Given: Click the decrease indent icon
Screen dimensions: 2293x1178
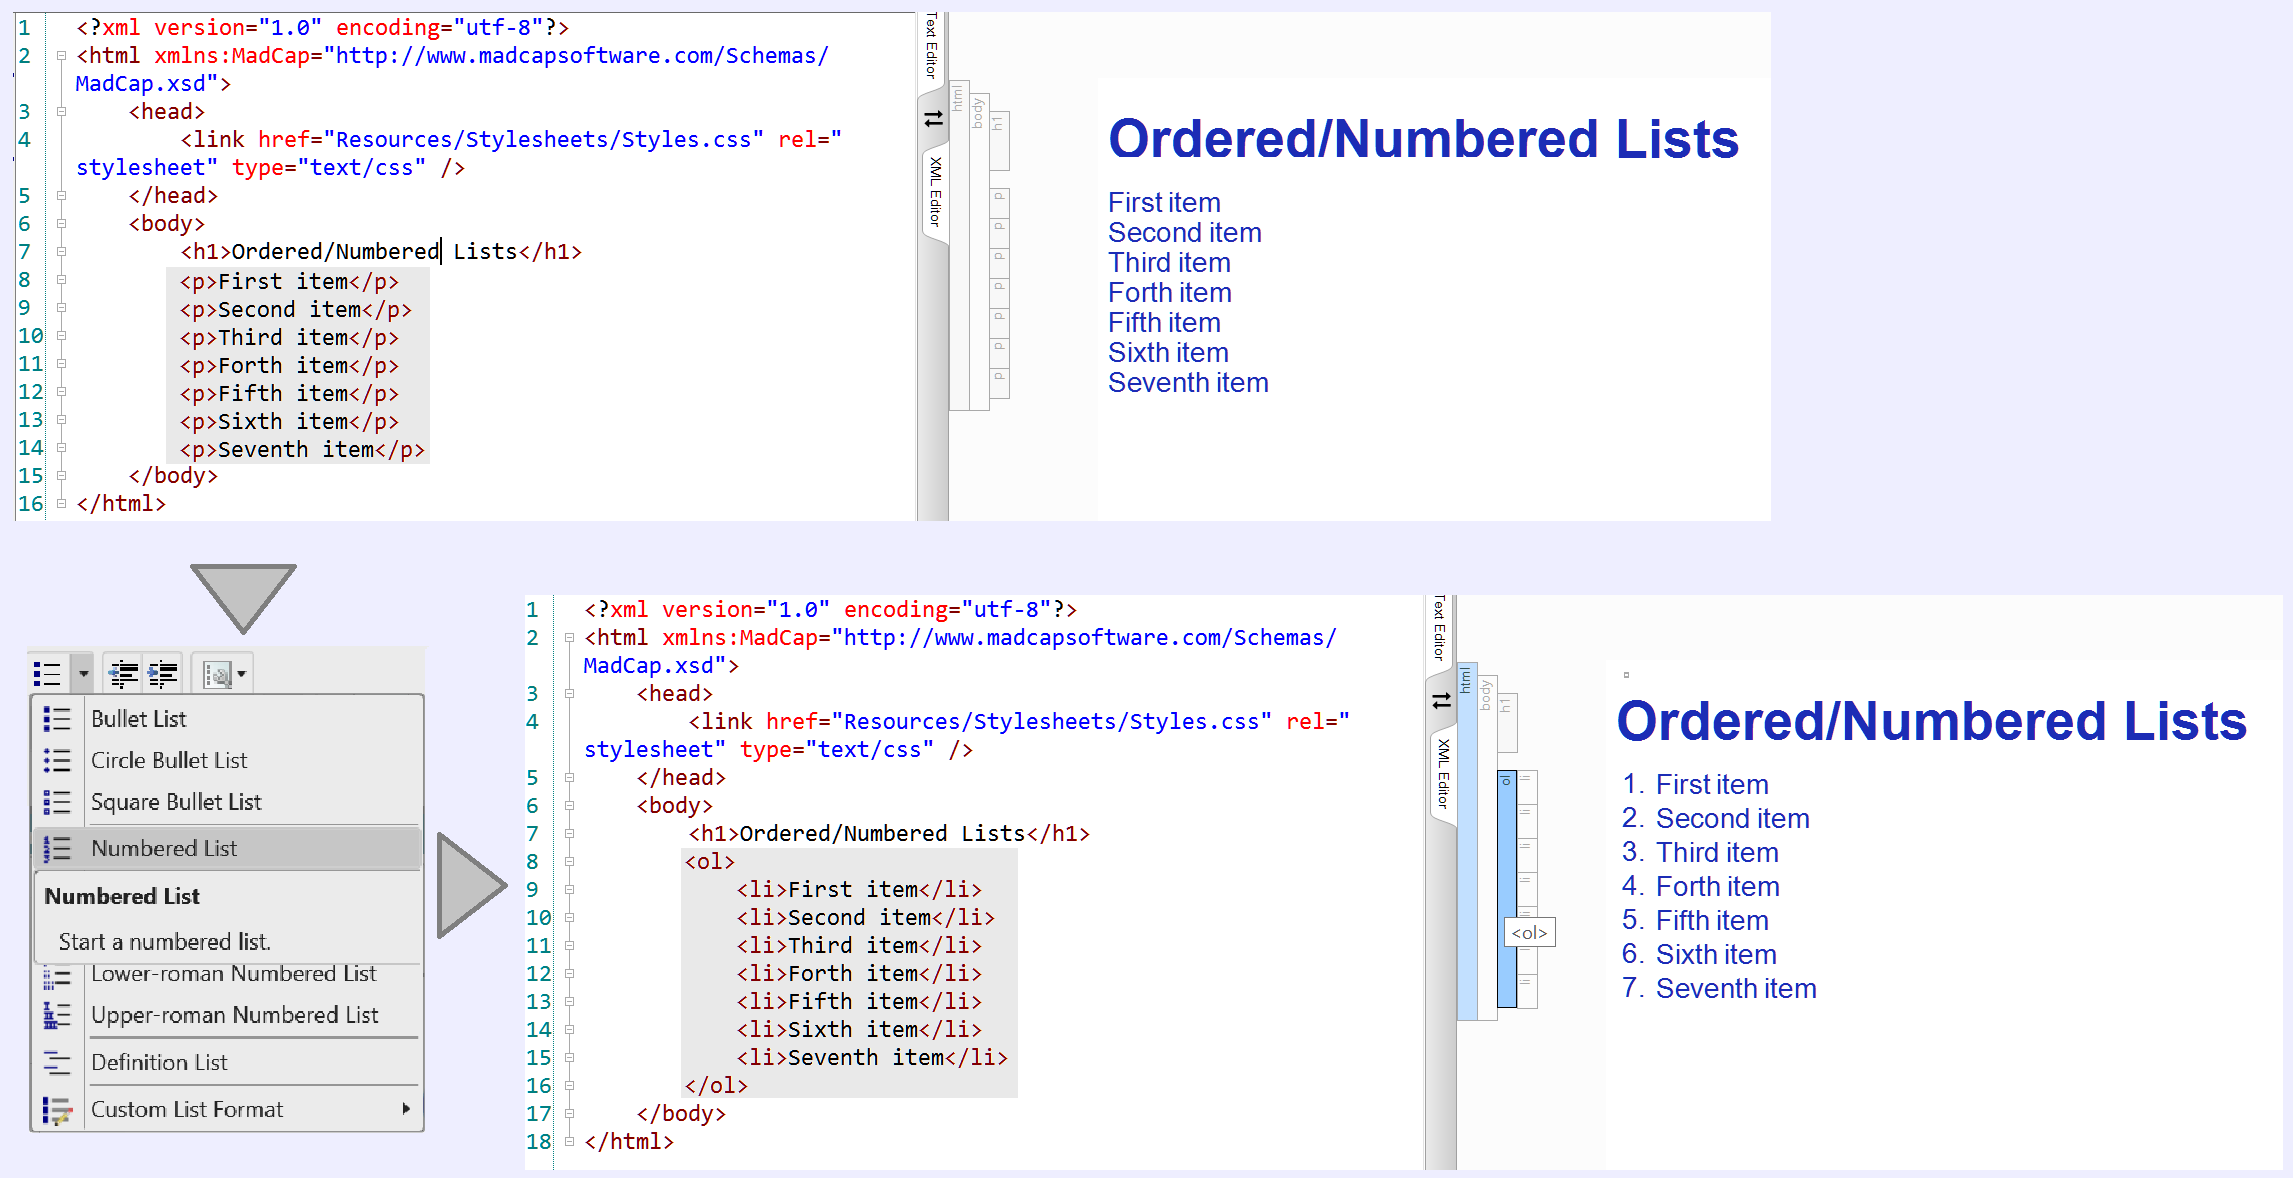Looking at the screenshot, I should click(124, 674).
